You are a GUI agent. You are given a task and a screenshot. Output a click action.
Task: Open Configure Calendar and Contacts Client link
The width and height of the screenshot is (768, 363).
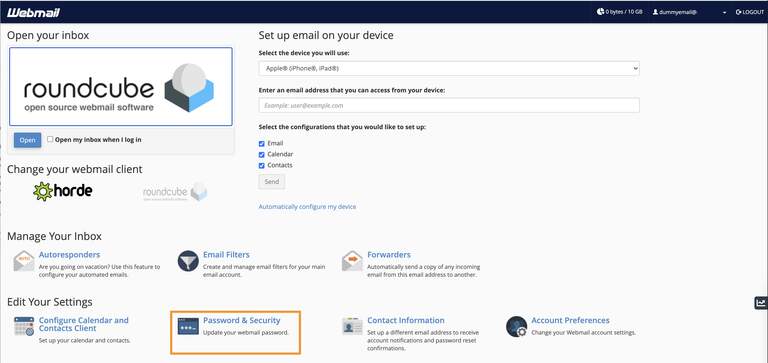tap(84, 324)
